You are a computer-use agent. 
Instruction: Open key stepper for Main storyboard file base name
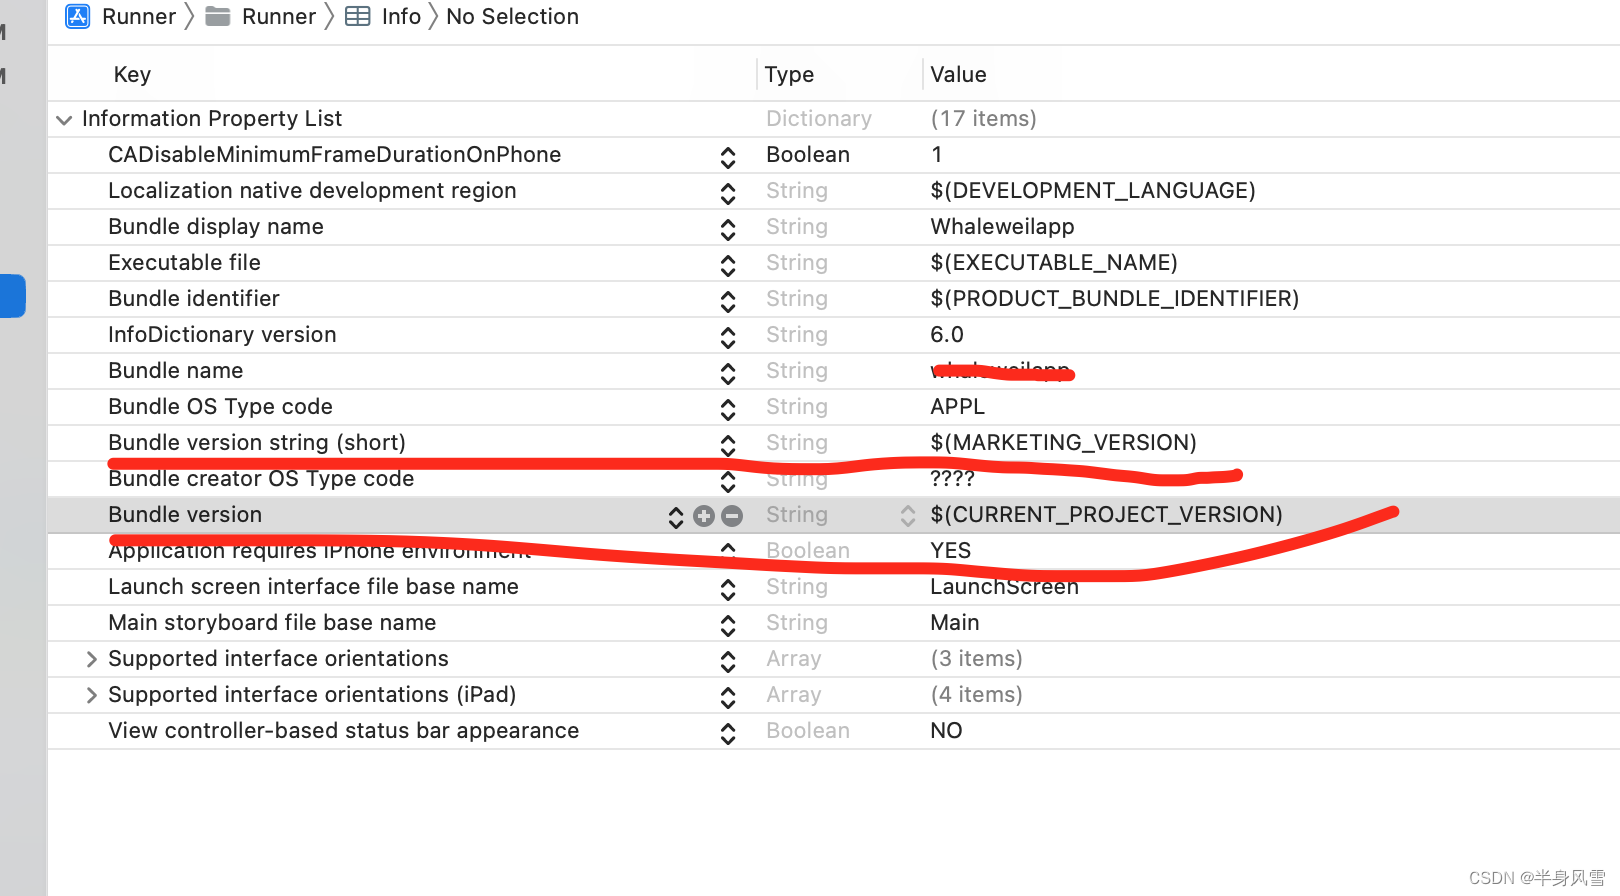[x=728, y=625]
